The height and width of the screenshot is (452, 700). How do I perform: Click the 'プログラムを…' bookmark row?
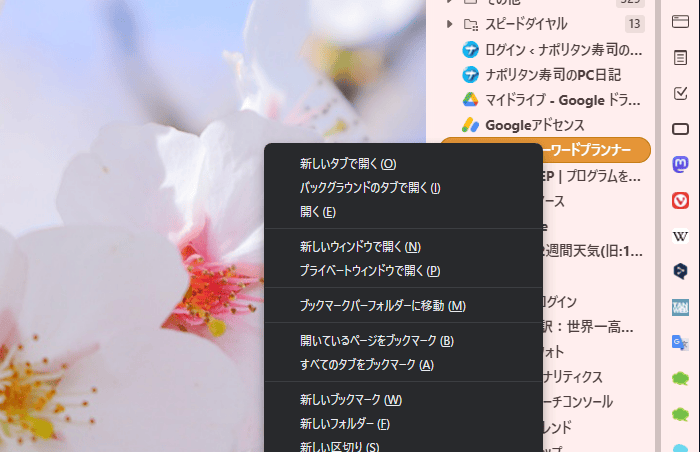596,176
